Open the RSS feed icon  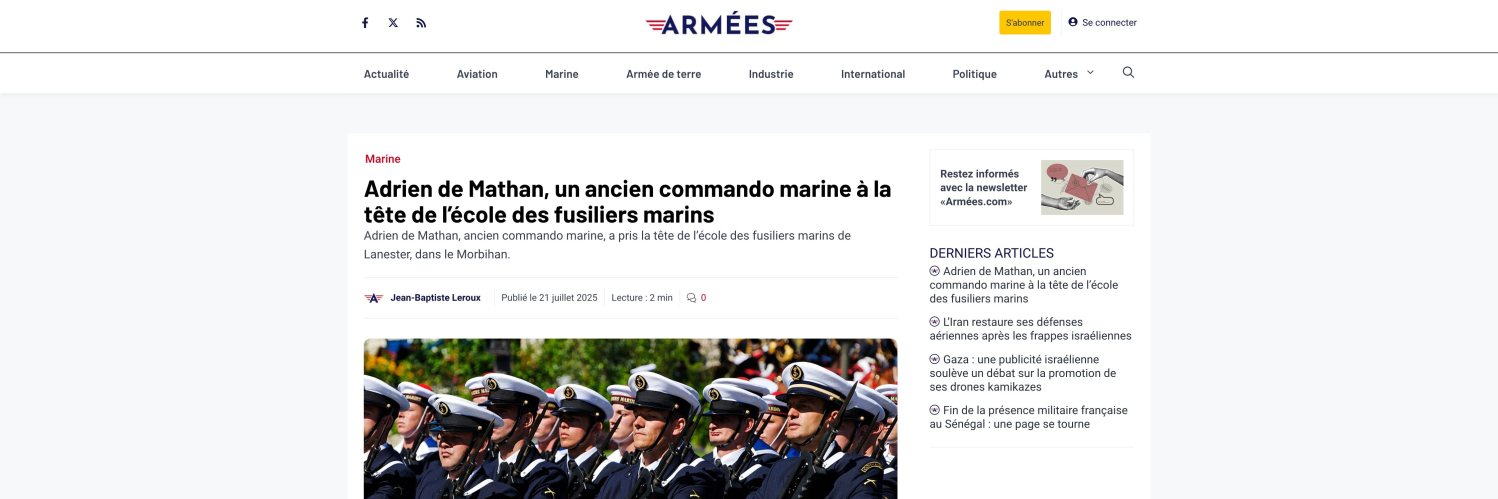click(421, 23)
